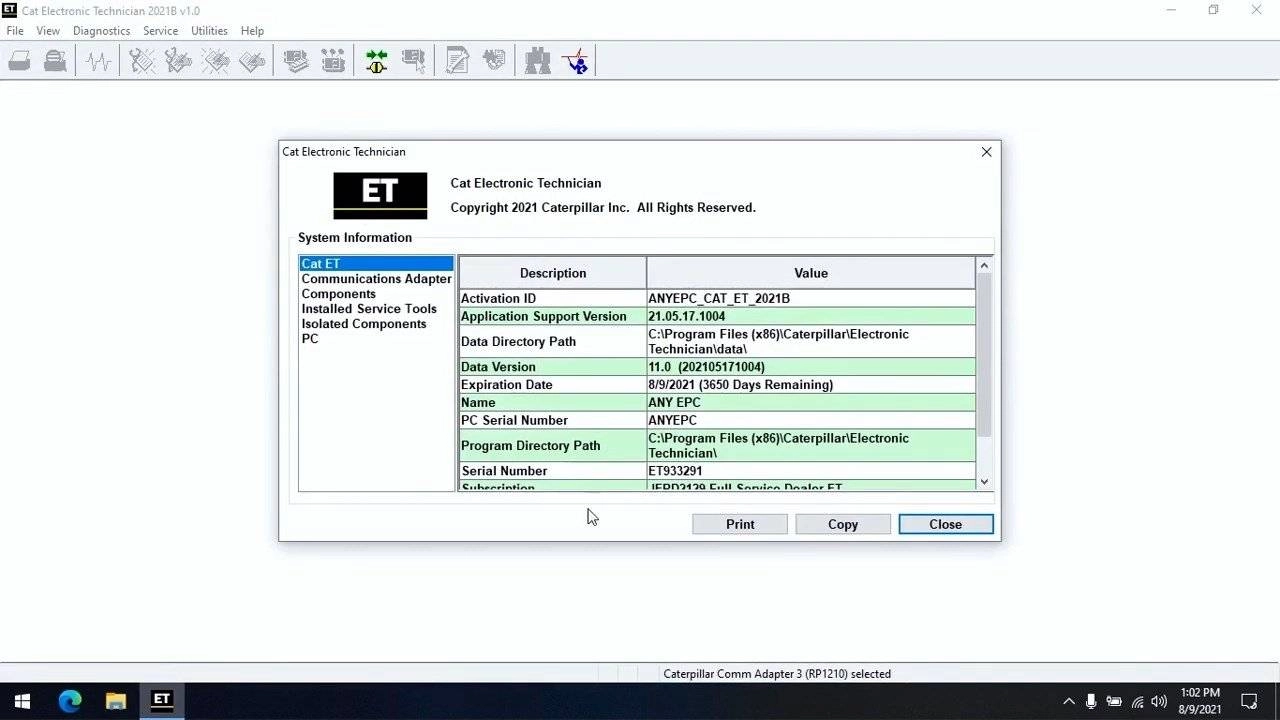The image size is (1280, 720).
Task: Click the ECM-with-cursor selection toolbar icon
Action: [x=413, y=61]
